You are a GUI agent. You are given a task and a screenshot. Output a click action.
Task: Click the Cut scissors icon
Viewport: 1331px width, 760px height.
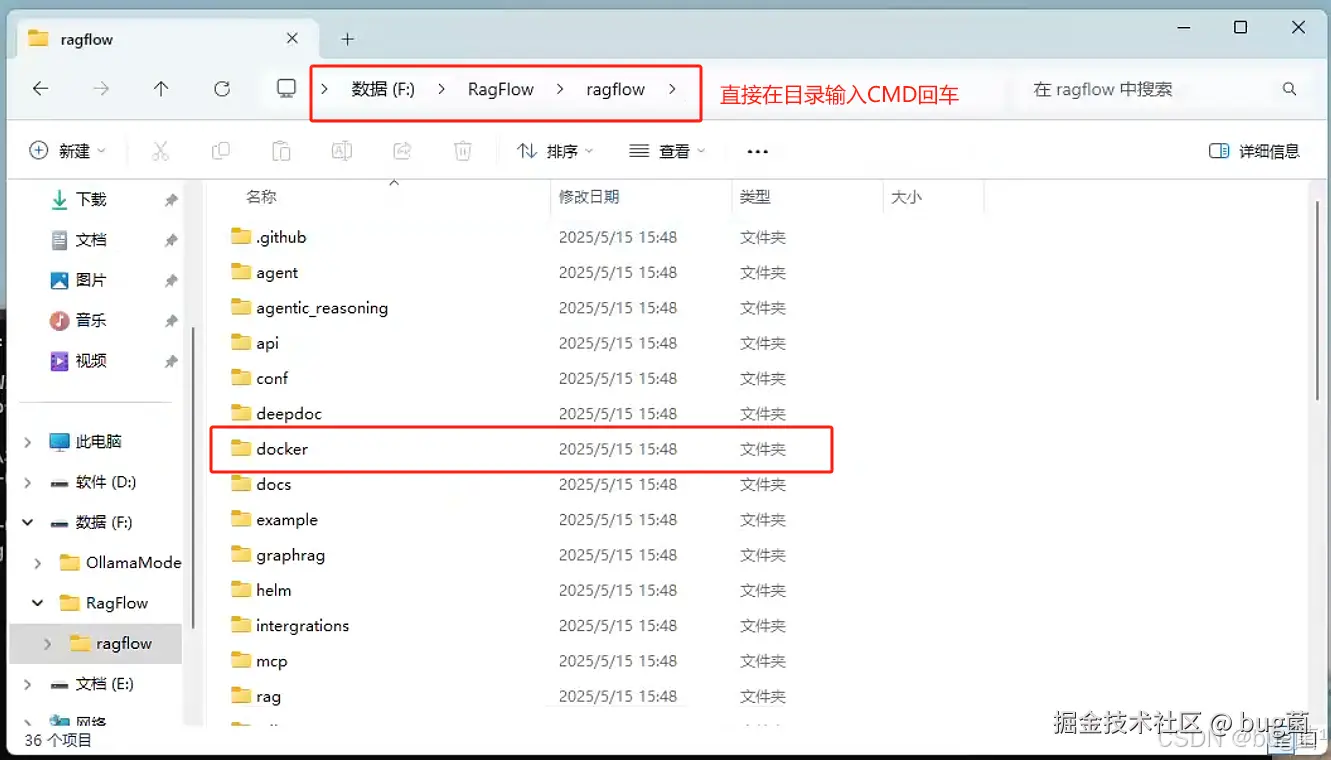pos(160,151)
